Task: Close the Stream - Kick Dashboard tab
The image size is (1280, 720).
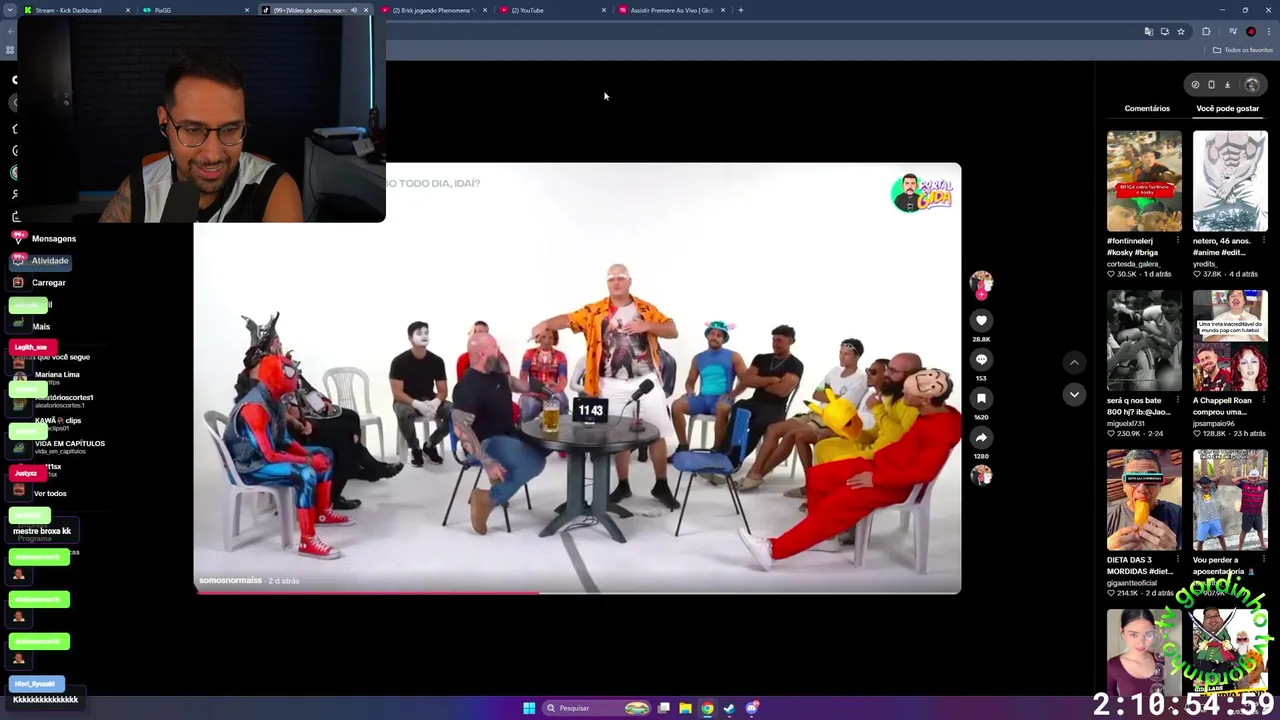Action: (127, 10)
